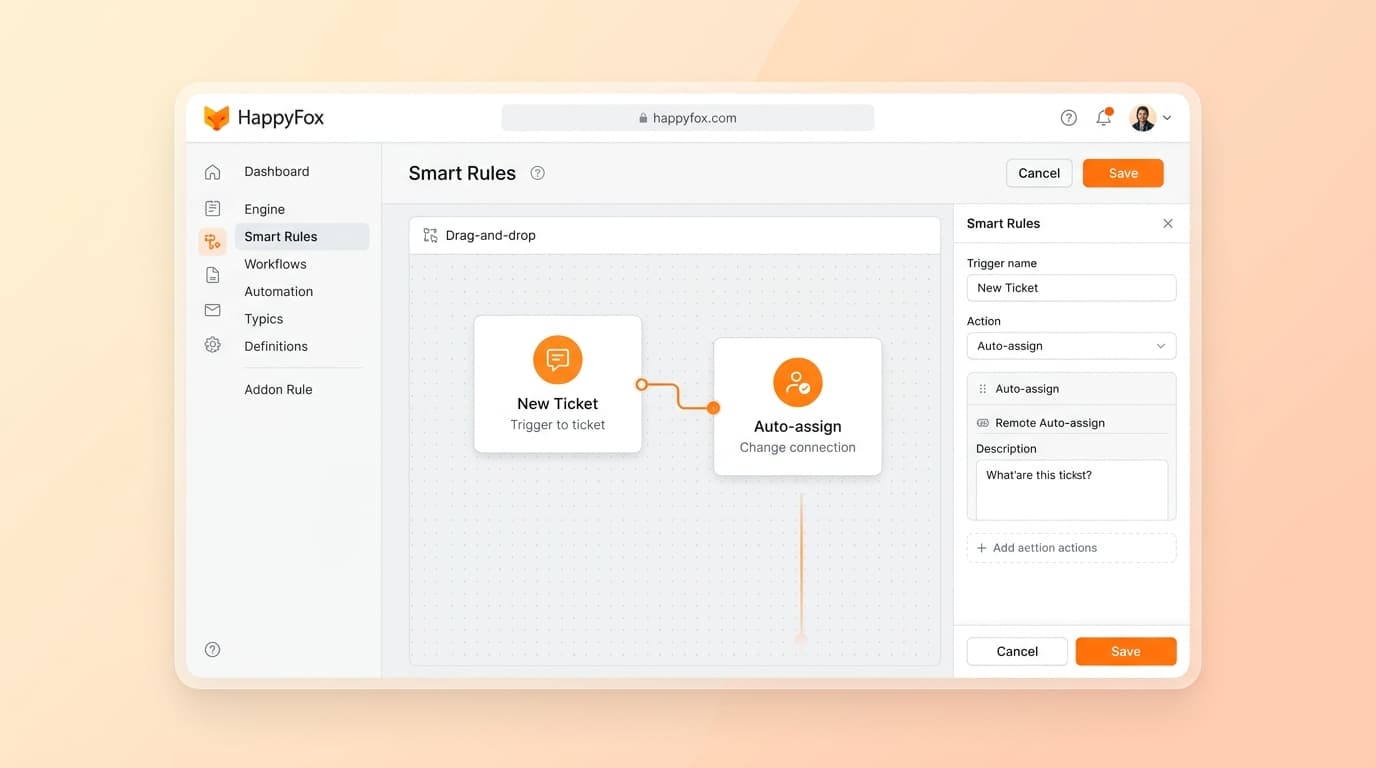Go to Workflows
The image size is (1376, 768).
pos(275,264)
